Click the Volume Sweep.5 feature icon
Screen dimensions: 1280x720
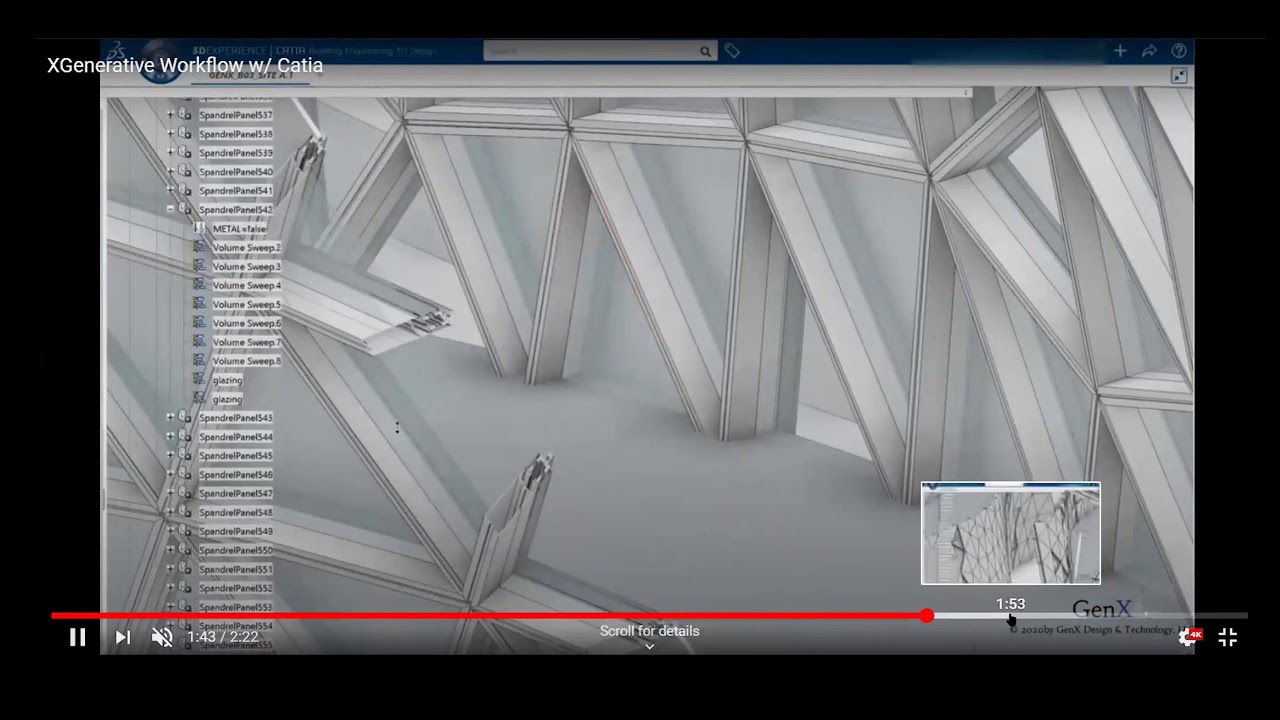[199, 304]
